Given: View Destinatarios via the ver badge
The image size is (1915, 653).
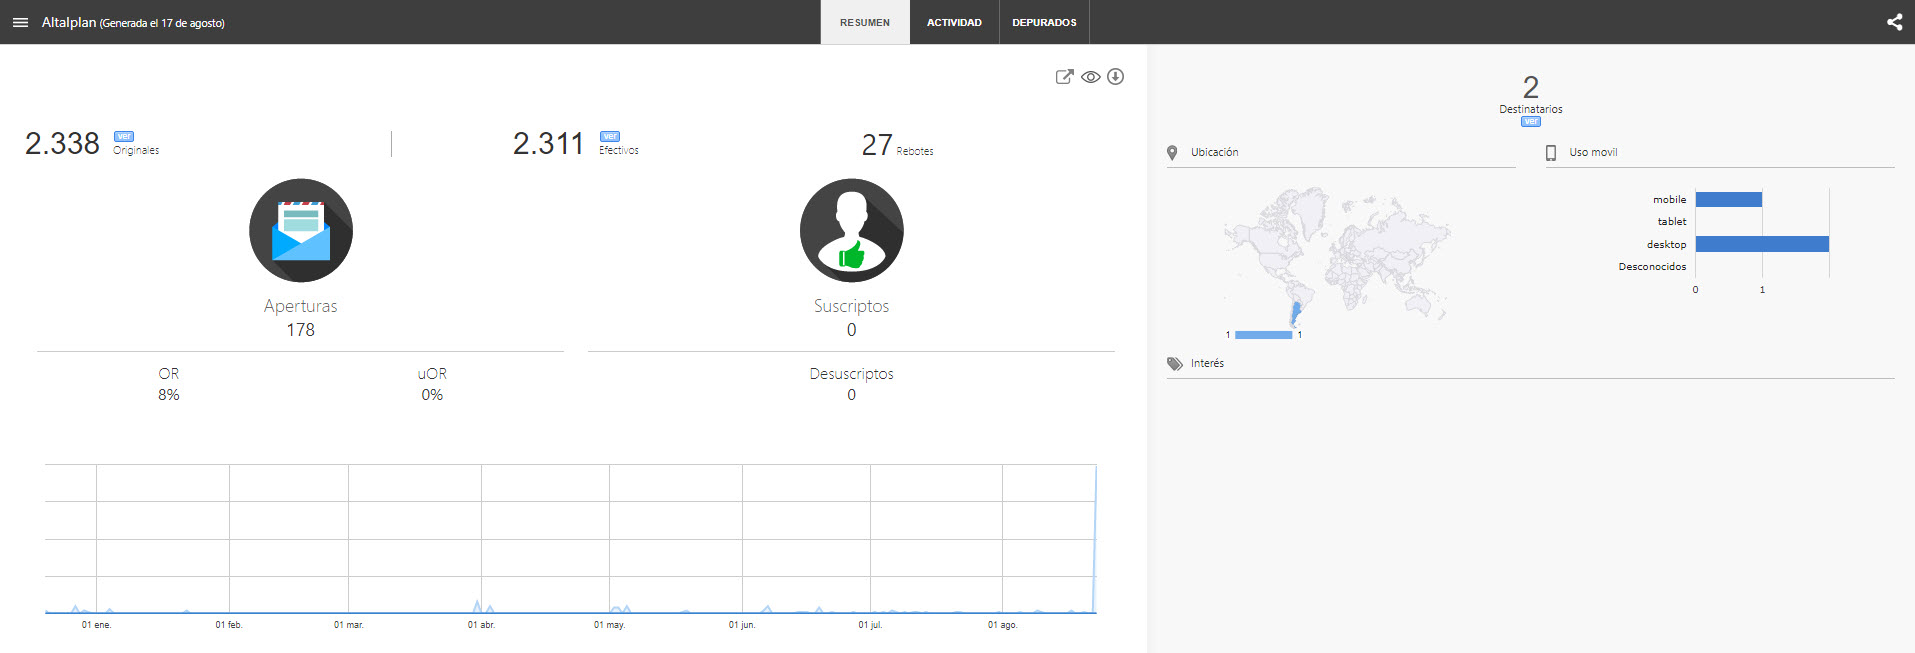Looking at the screenshot, I should point(1531,122).
